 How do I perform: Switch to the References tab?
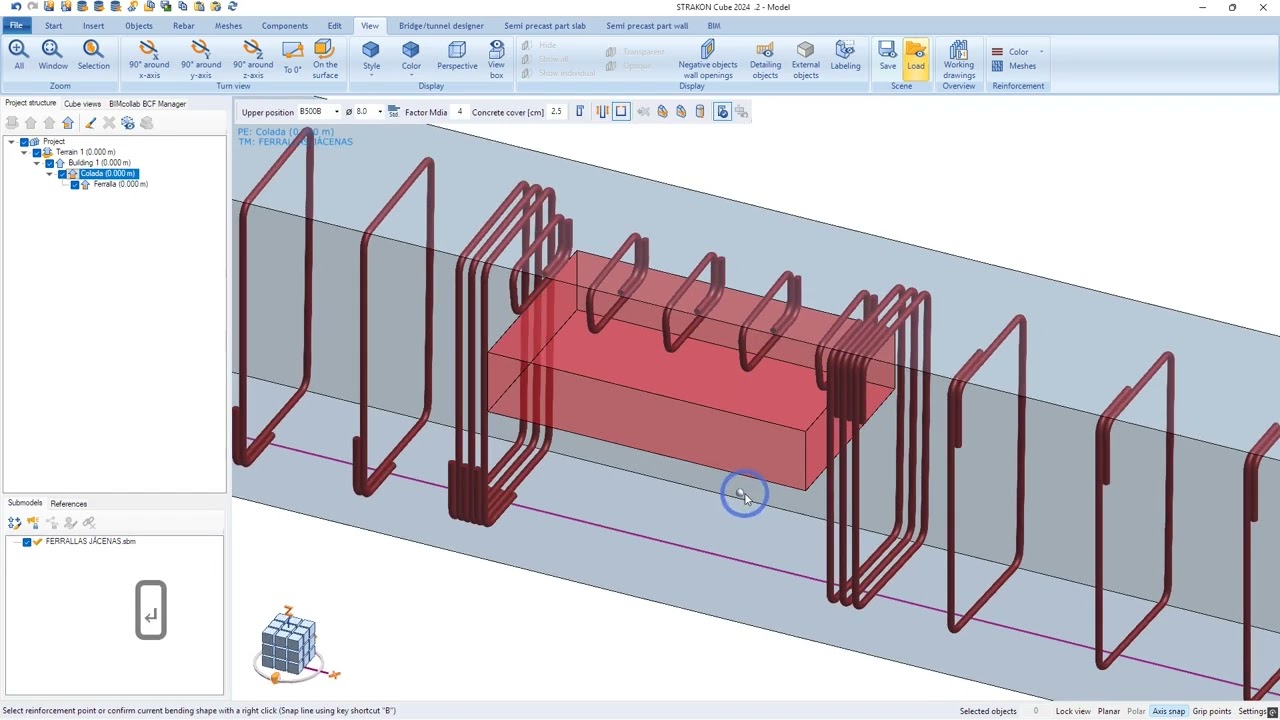tap(69, 504)
